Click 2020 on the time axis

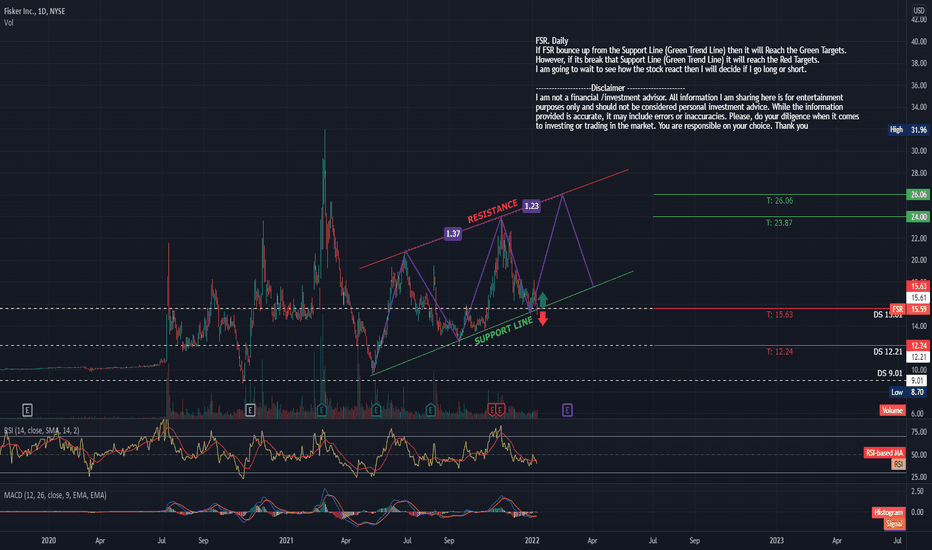pos(49,540)
